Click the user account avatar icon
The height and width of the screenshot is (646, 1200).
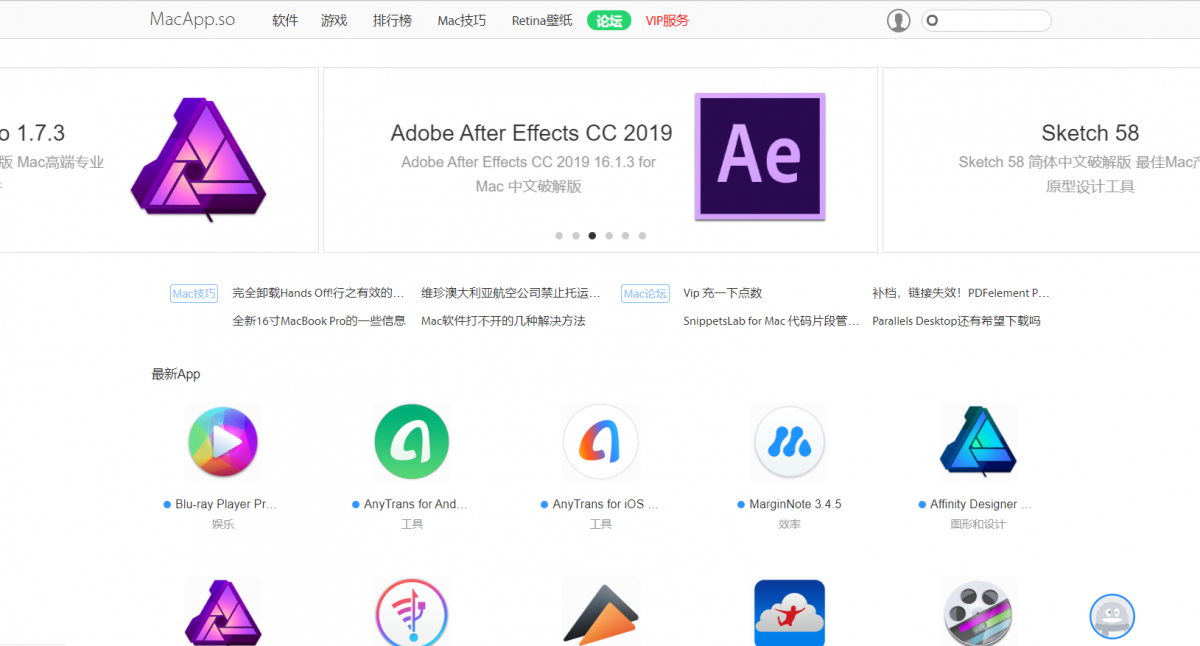pyautogui.click(x=898, y=21)
